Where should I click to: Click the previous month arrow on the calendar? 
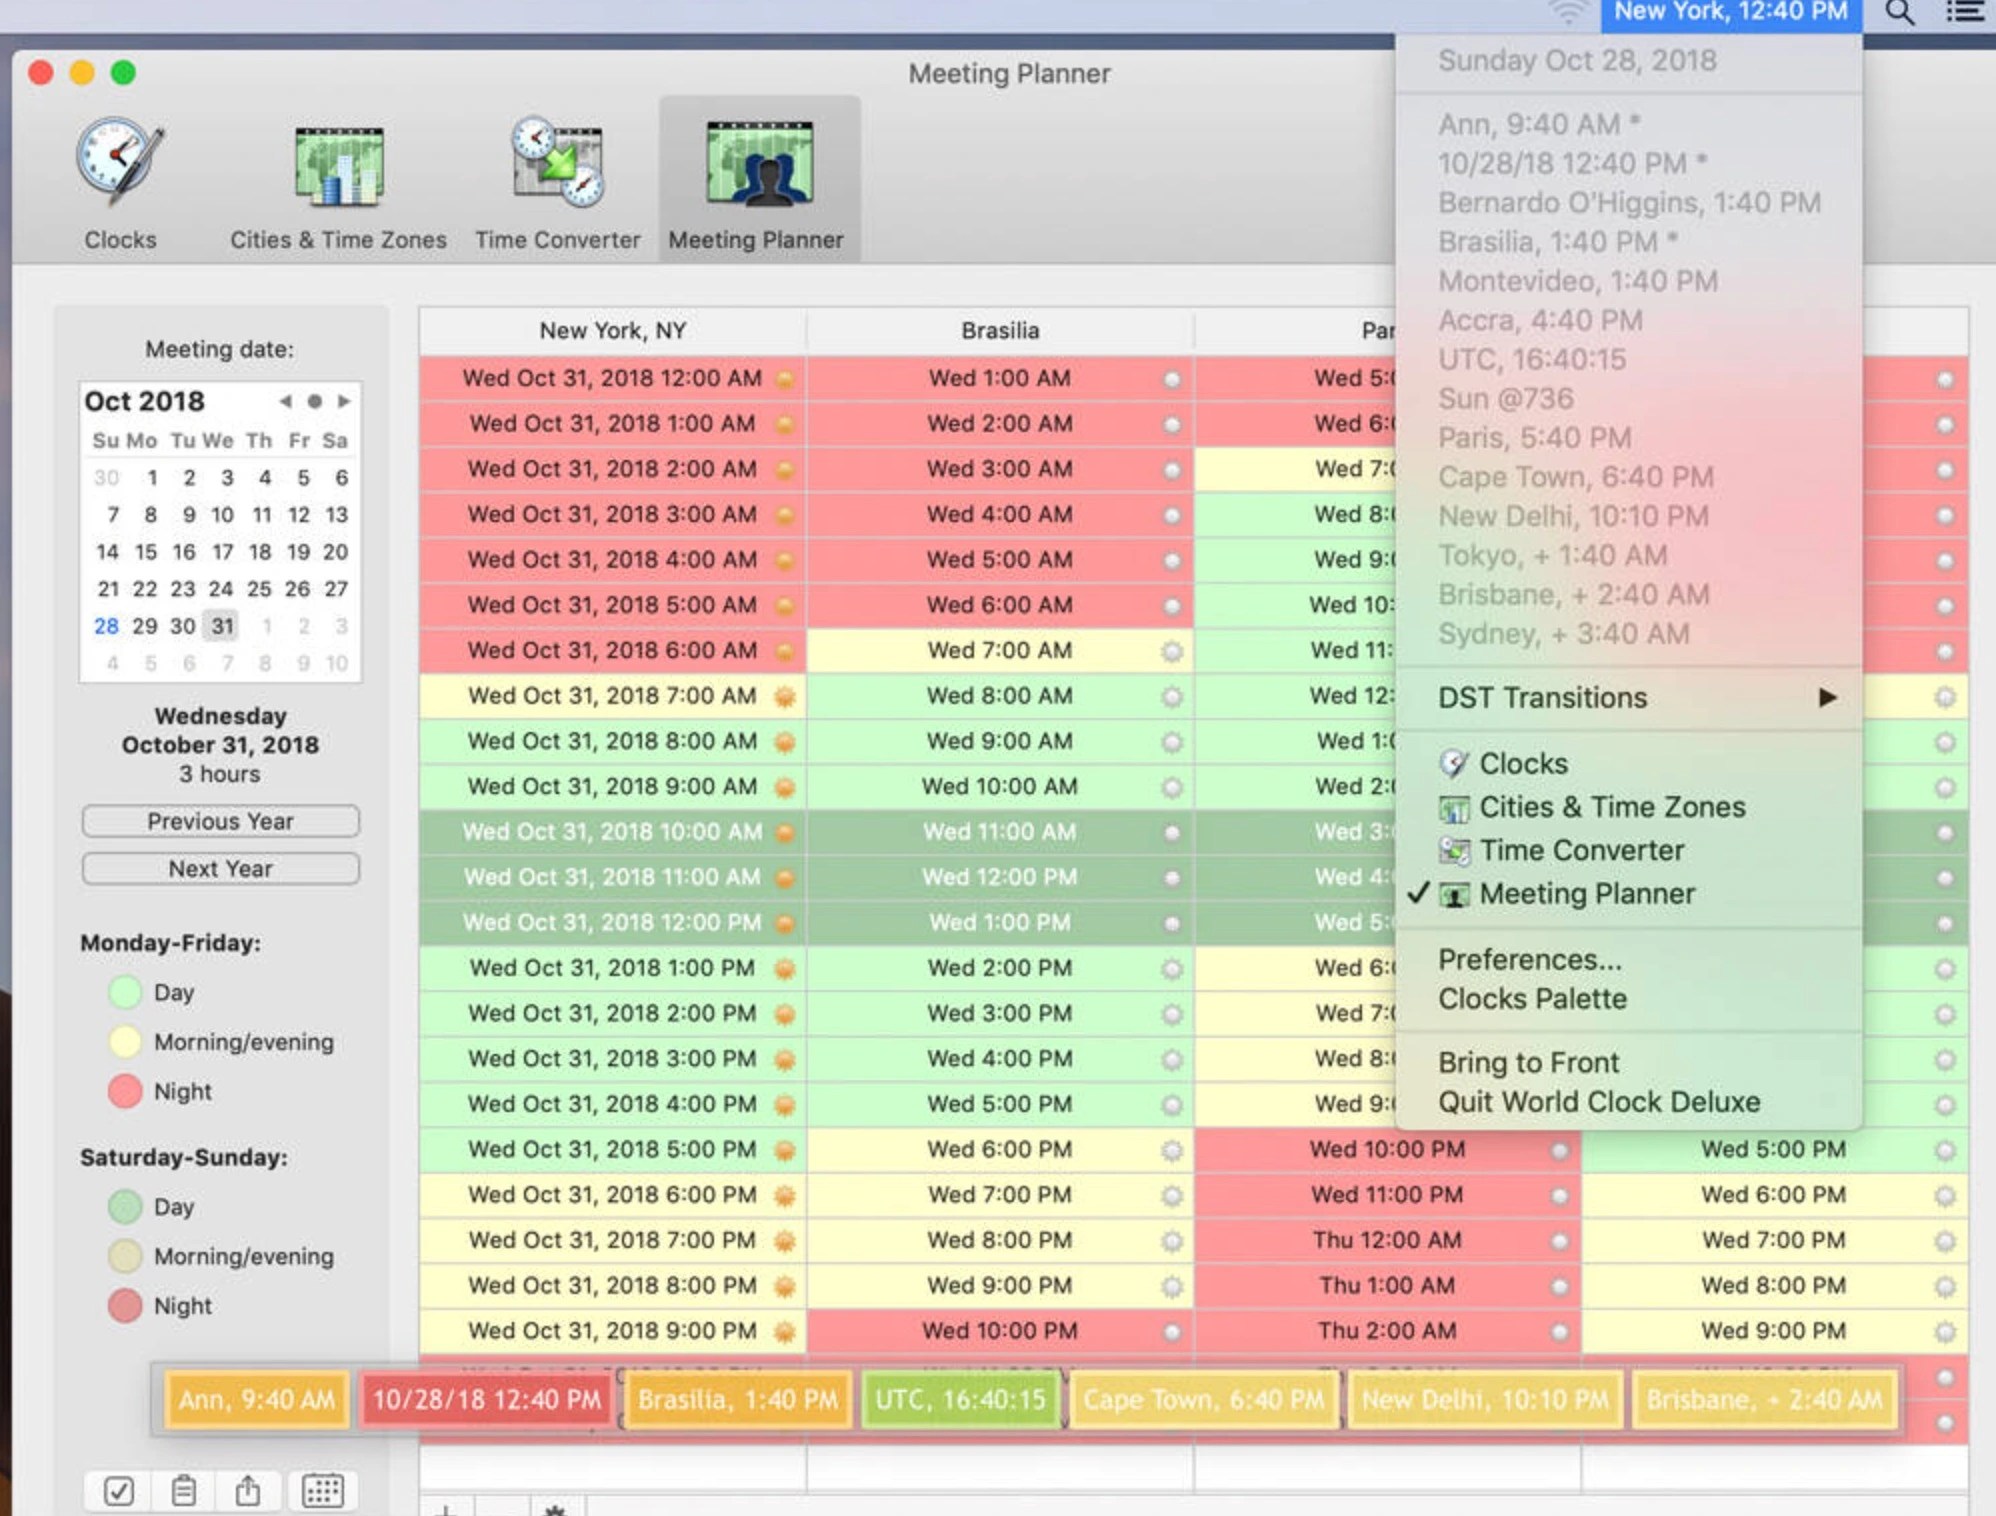click(x=285, y=401)
